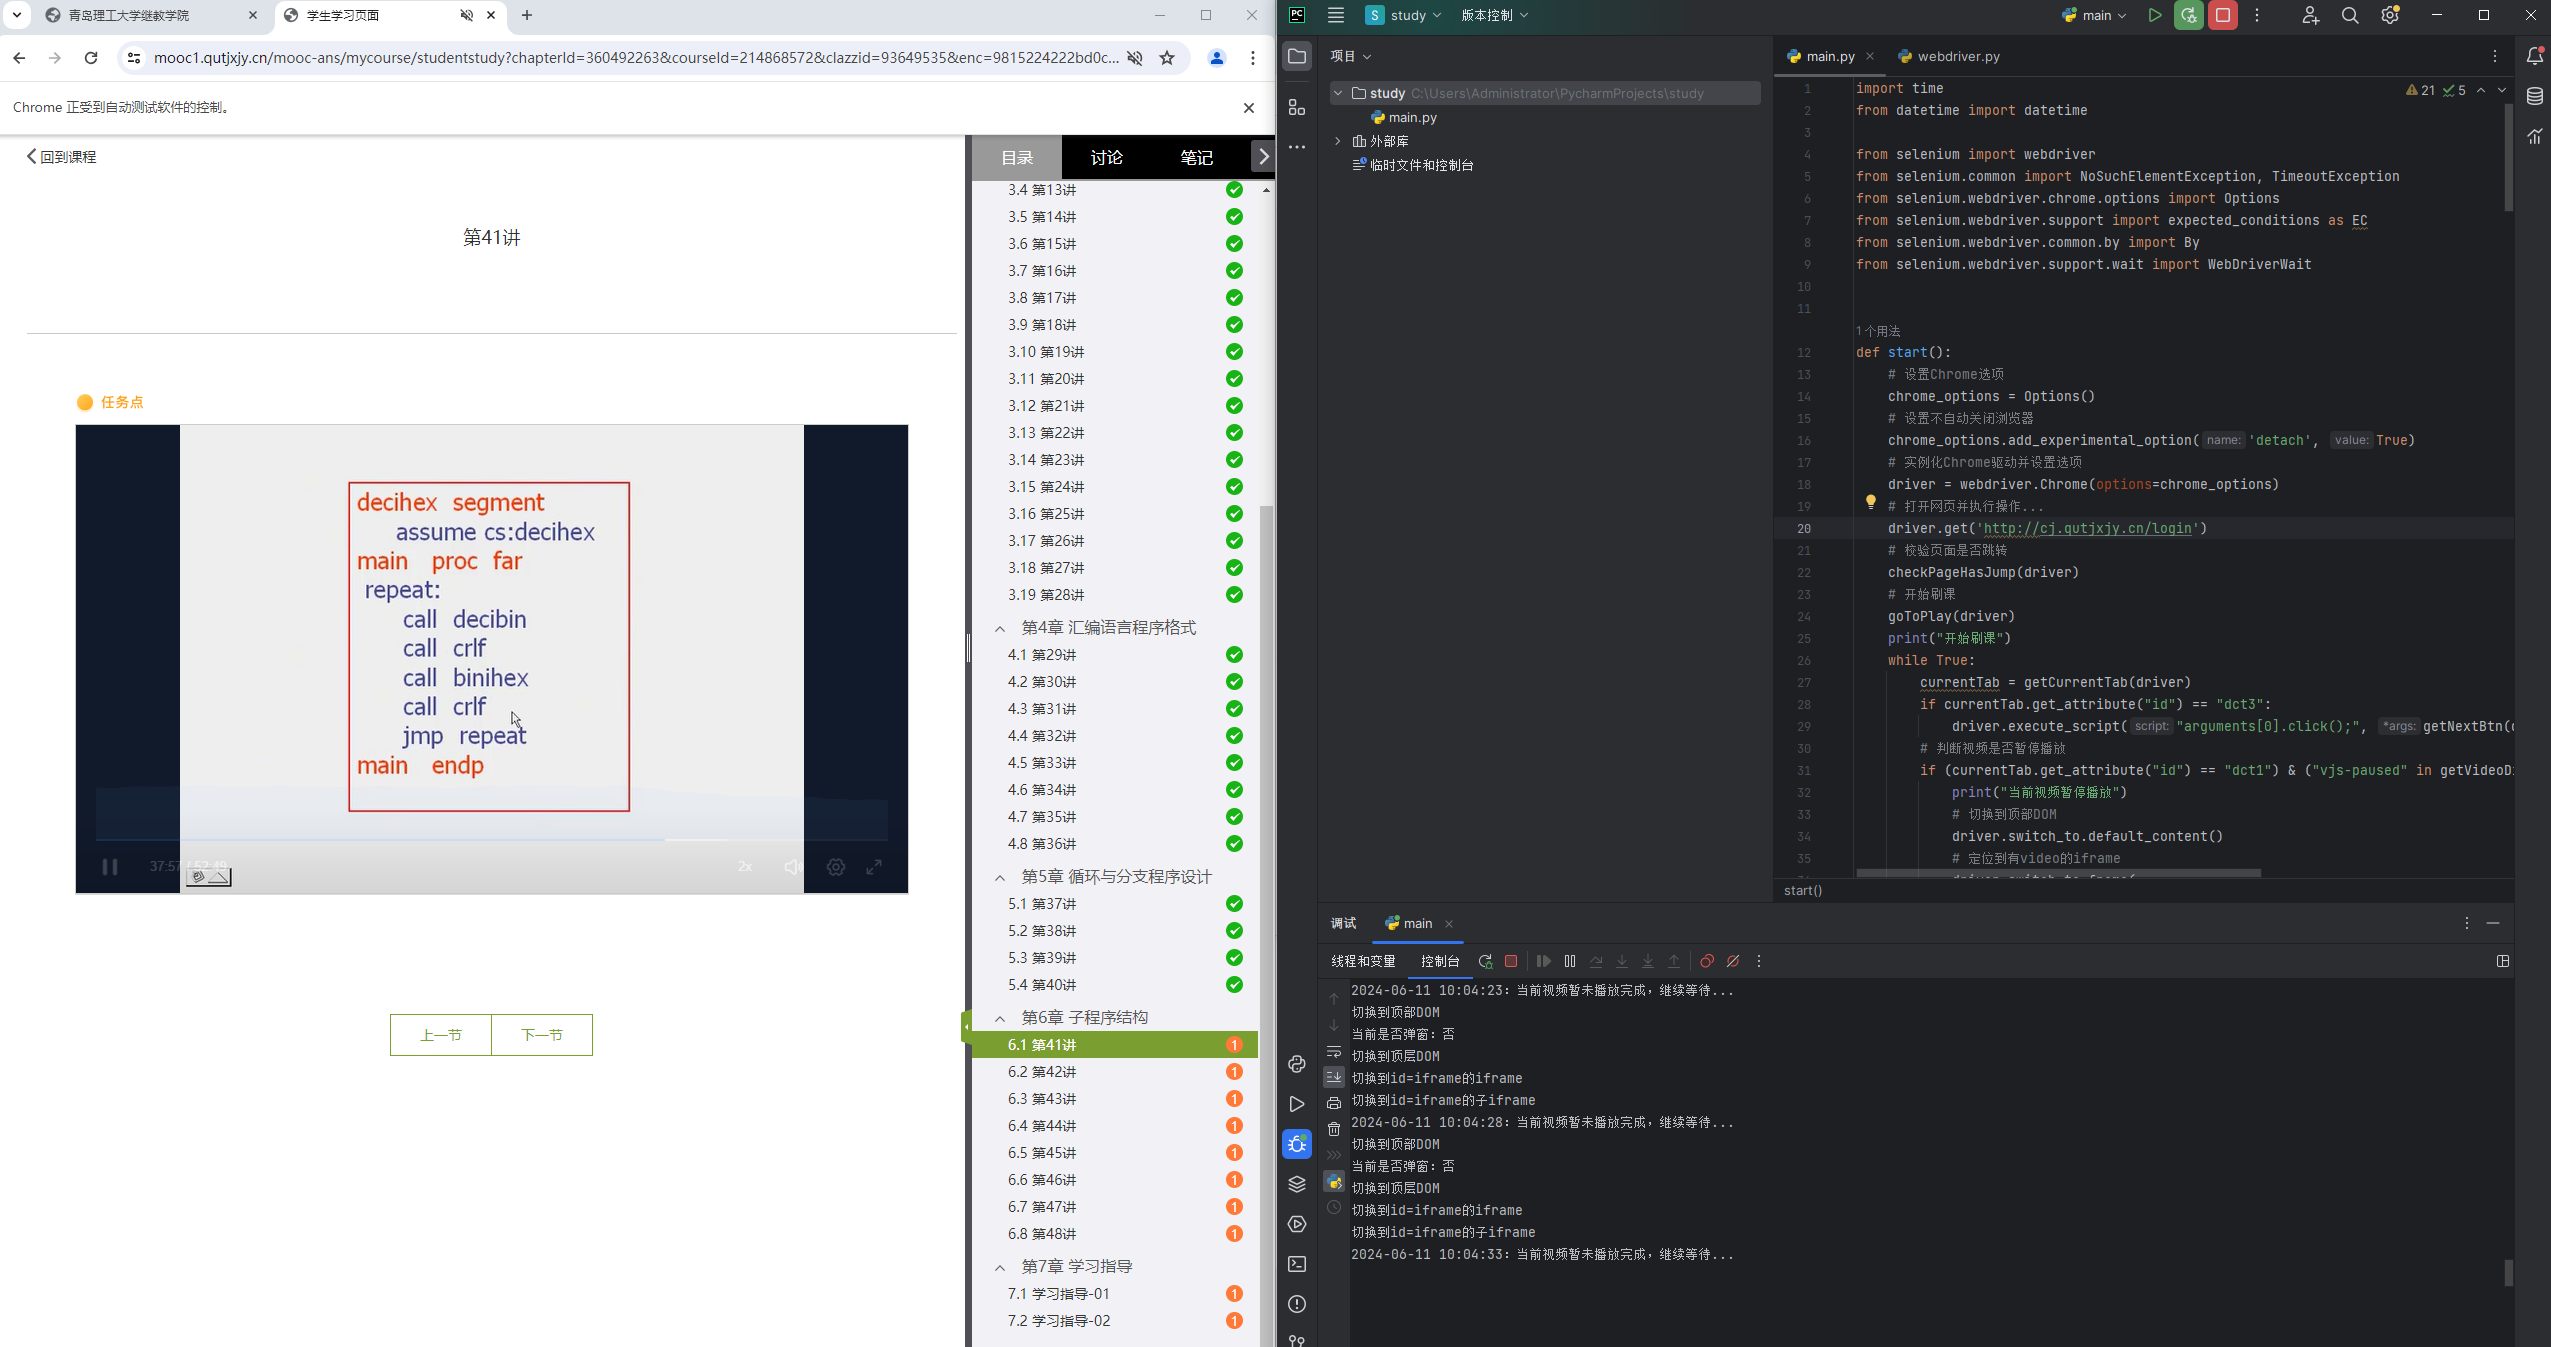The image size is (2551, 1347).
Task: Switch to the 讨论 tab
Action: (x=1106, y=157)
